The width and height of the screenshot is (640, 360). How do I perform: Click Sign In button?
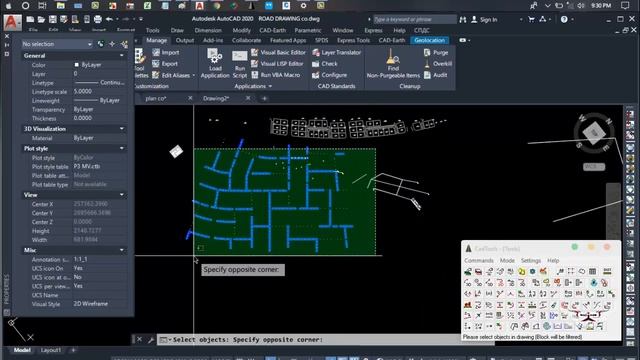coord(484,19)
